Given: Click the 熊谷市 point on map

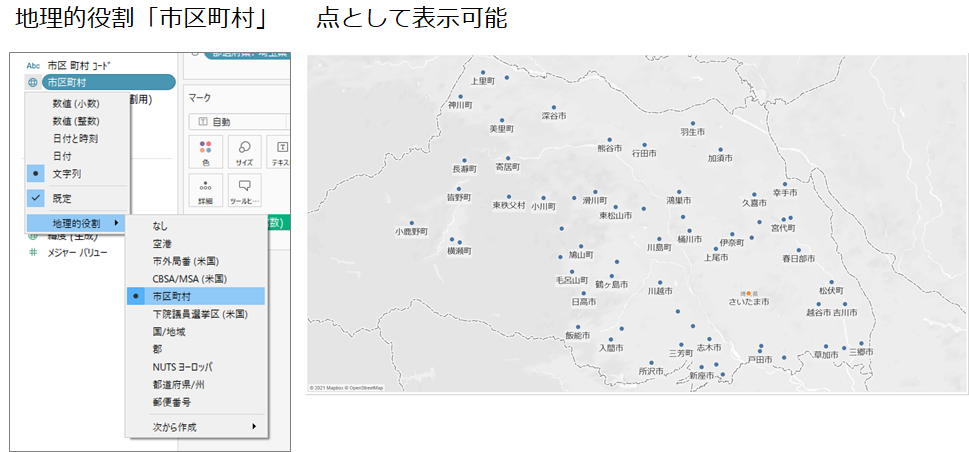Looking at the screenshot, I should tap(609, 140).
